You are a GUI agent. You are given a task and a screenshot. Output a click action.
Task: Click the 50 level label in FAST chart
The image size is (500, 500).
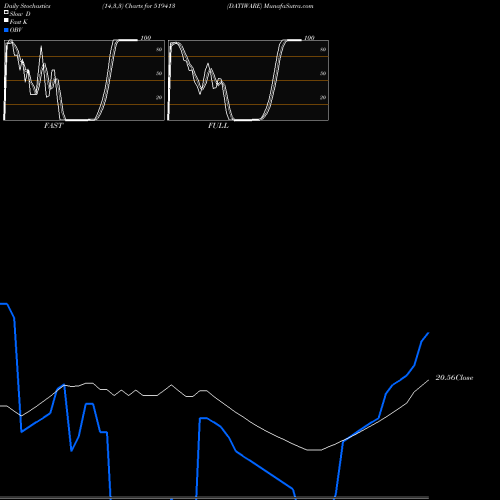click(159, 73)
